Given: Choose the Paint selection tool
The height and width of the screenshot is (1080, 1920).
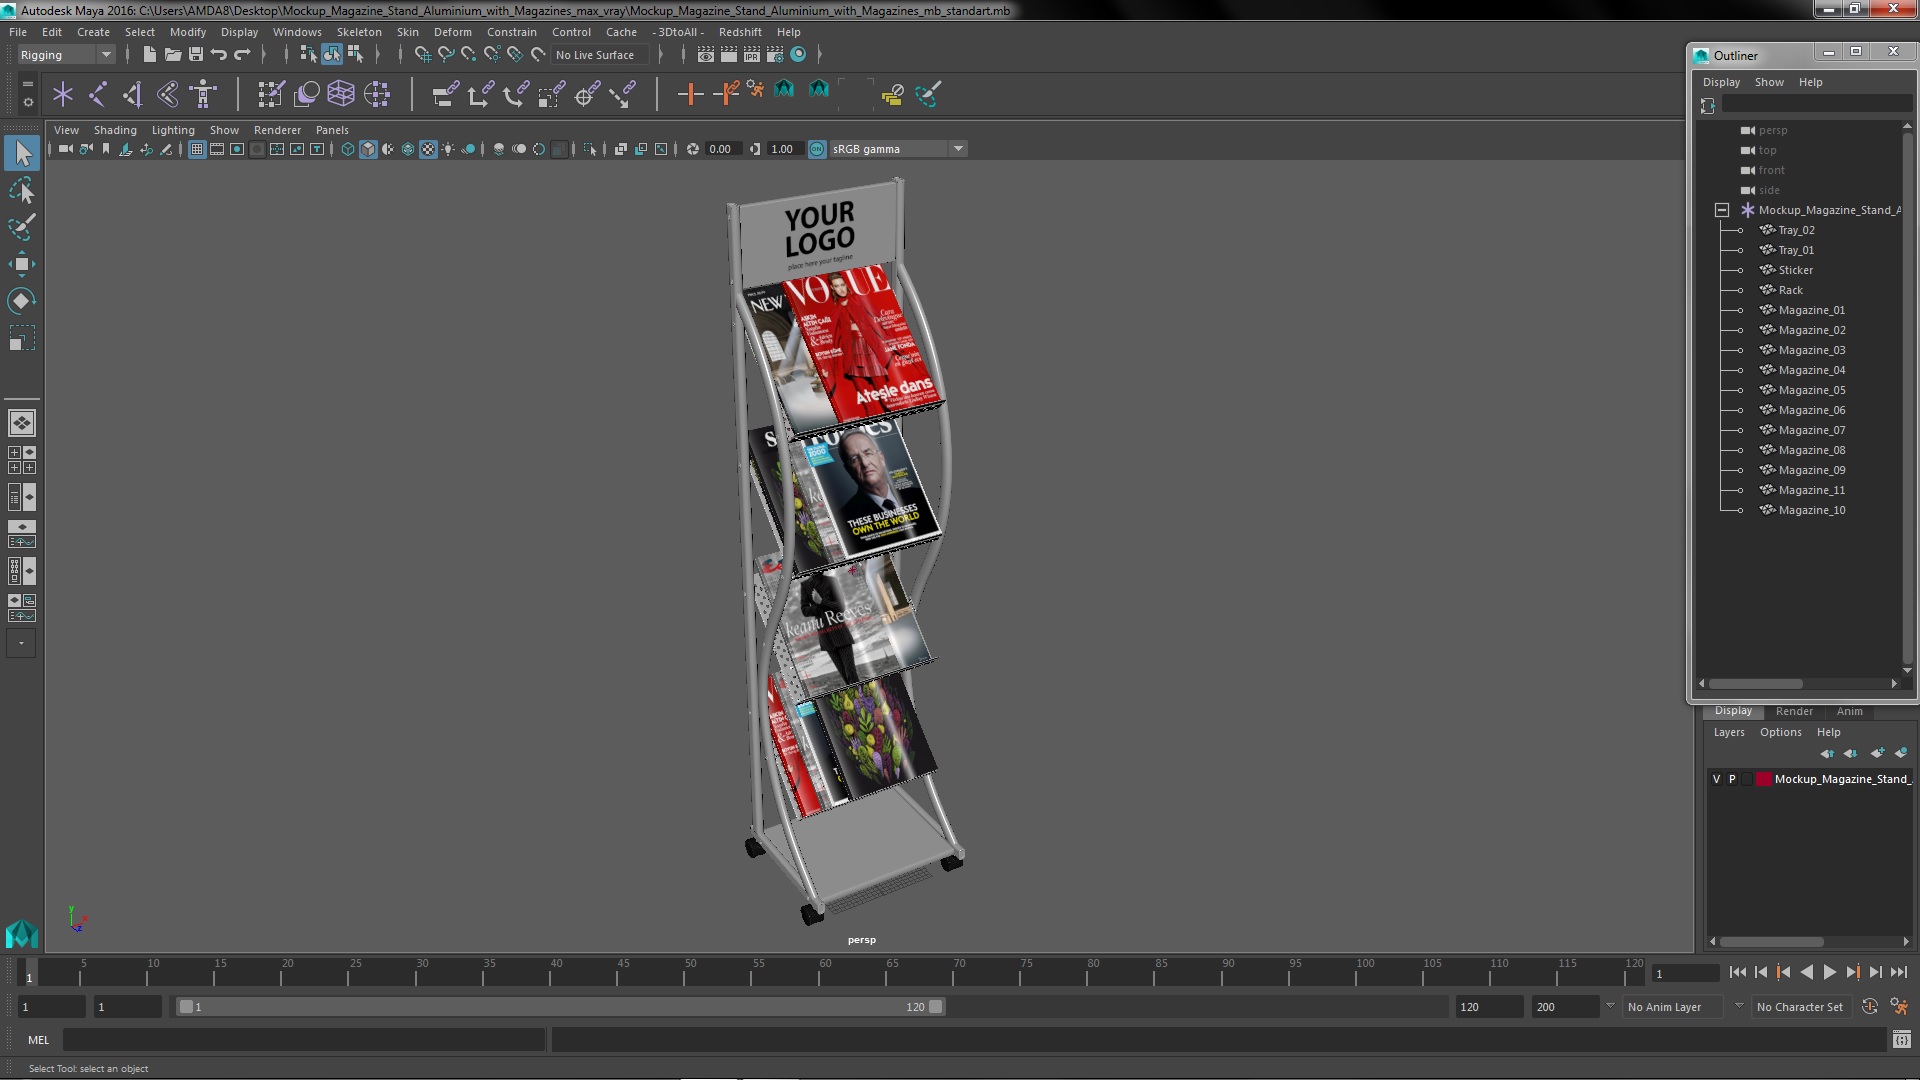Looking at the screenshot, I should 22,227.
